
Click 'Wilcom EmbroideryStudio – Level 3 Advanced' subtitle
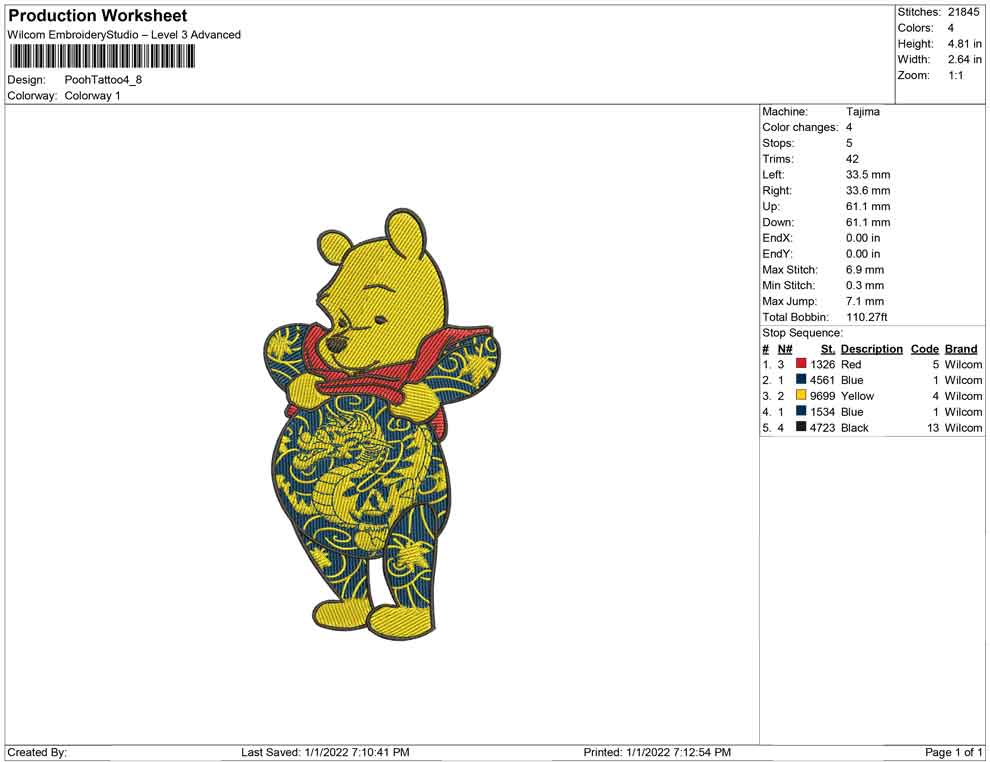124,35
